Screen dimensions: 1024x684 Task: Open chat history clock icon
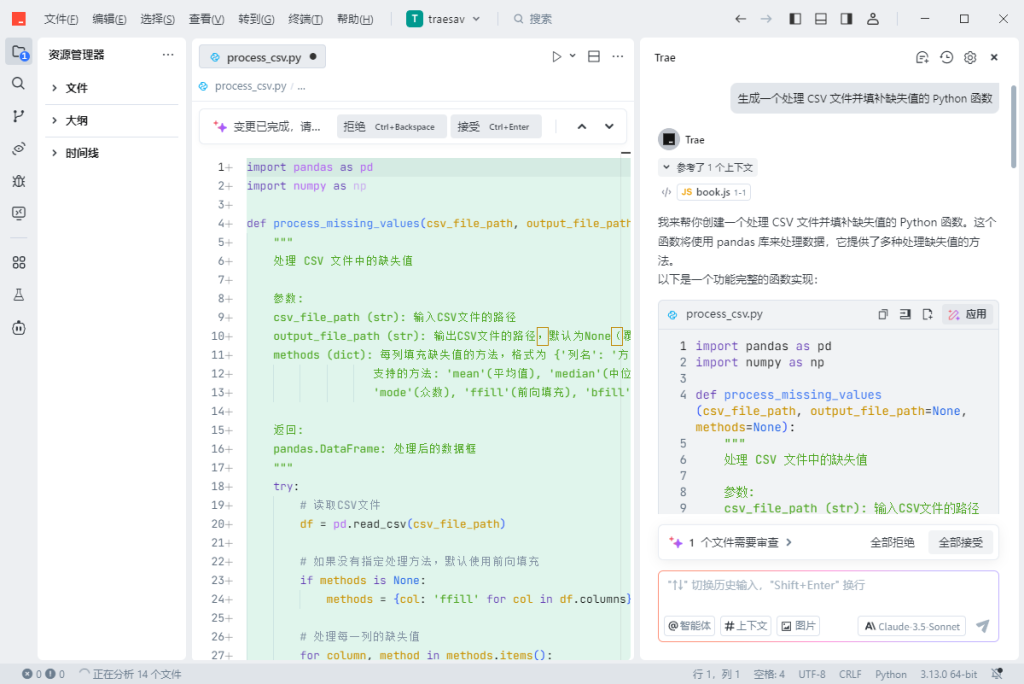click(946, 57)
